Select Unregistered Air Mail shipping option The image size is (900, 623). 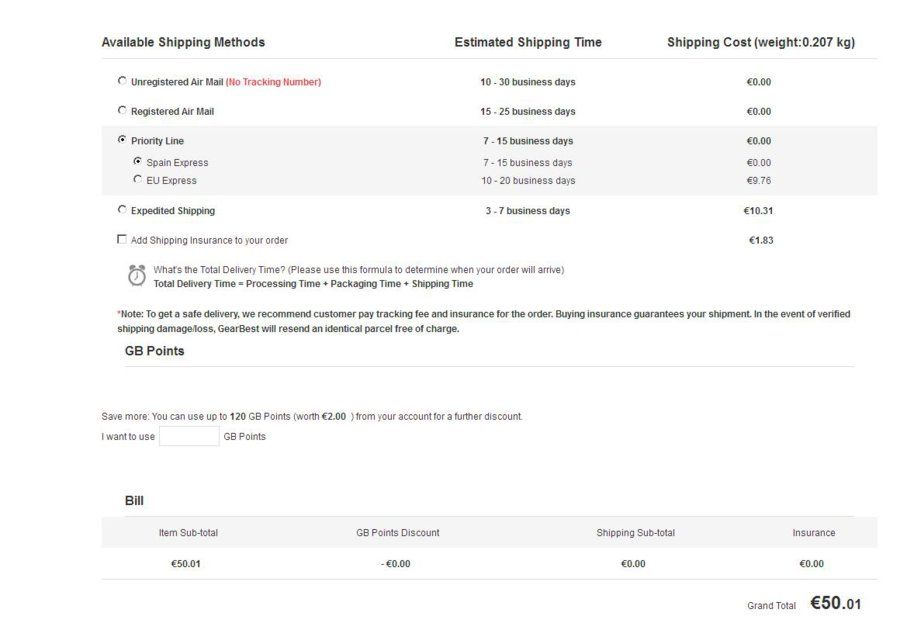[122, 81]
